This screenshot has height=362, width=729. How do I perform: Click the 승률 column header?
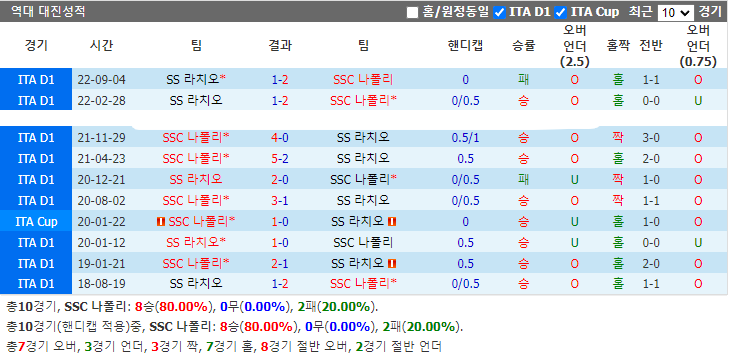[524, 46]
